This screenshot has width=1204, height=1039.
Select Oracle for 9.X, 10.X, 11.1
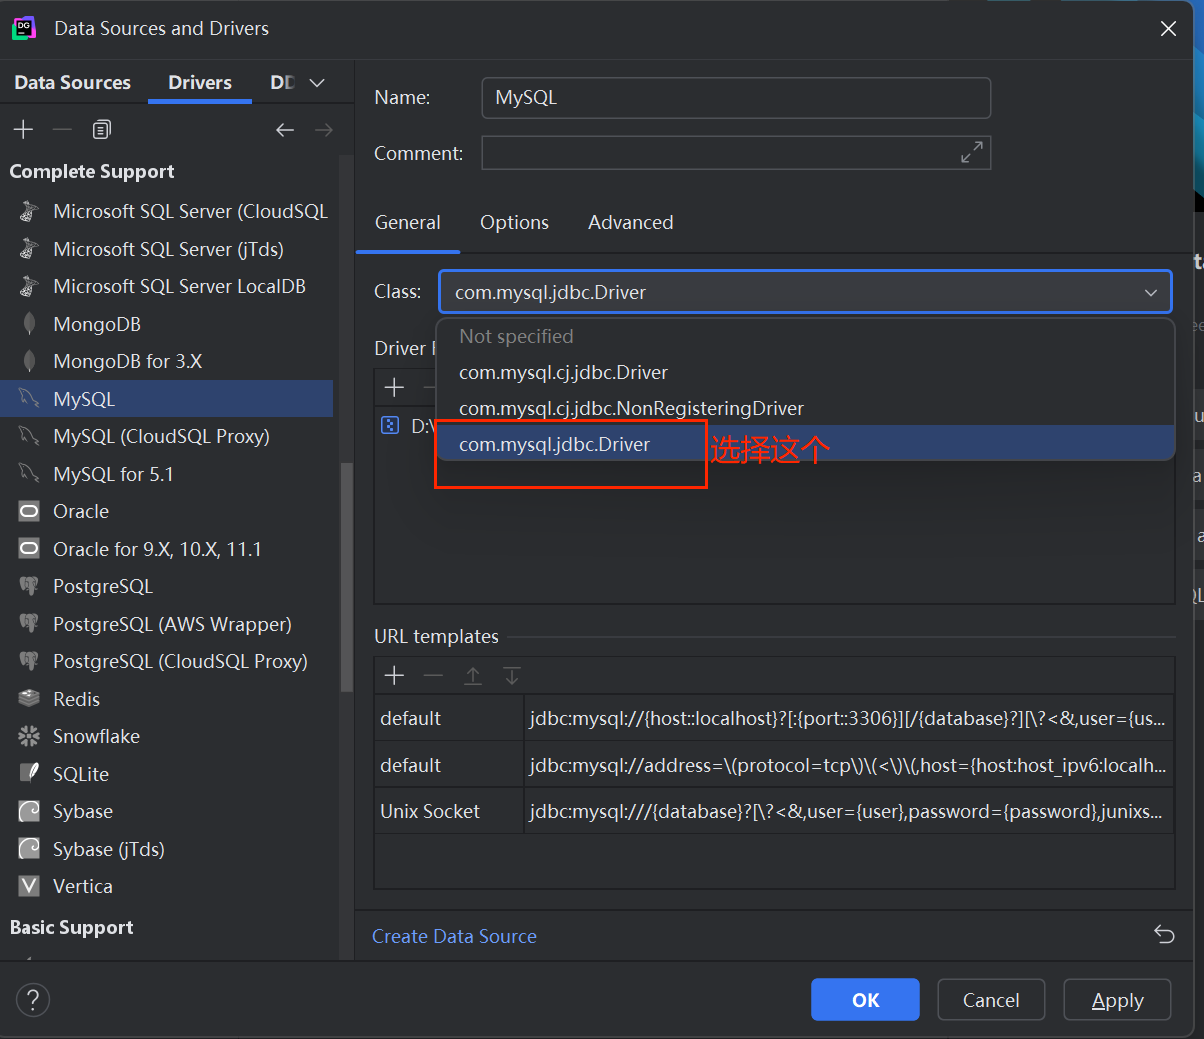point(166,549)
